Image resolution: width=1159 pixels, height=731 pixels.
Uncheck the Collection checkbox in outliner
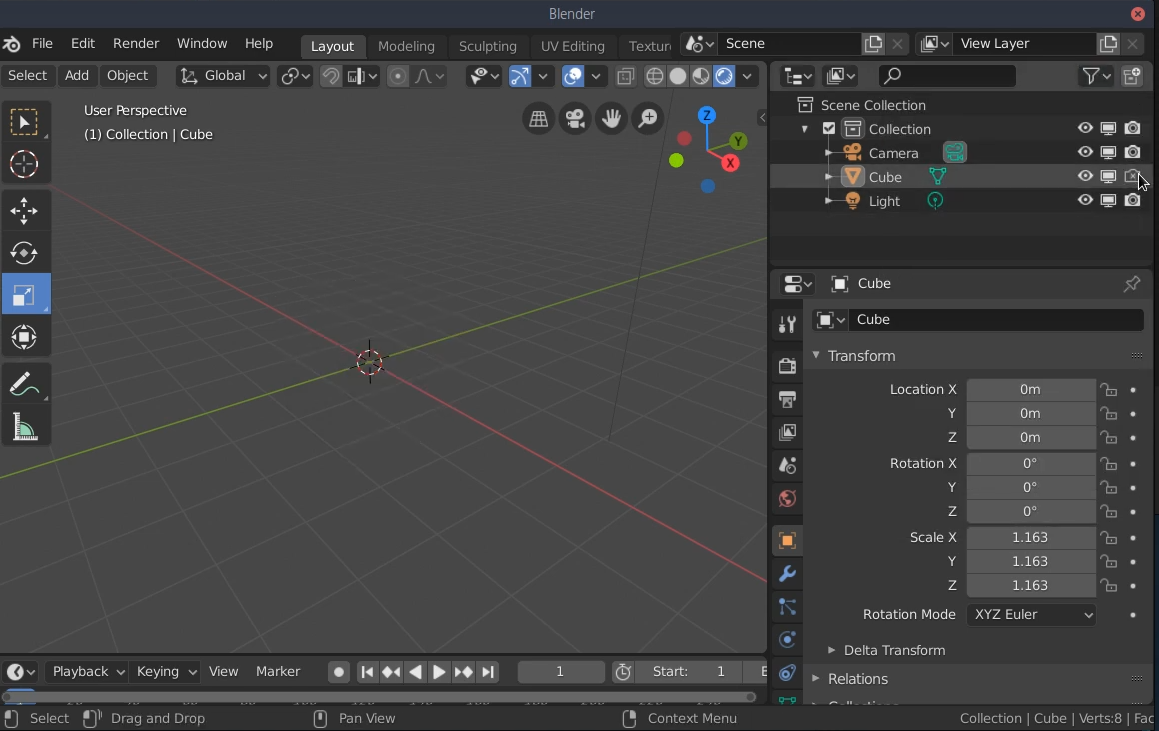(x=829, y=129)
